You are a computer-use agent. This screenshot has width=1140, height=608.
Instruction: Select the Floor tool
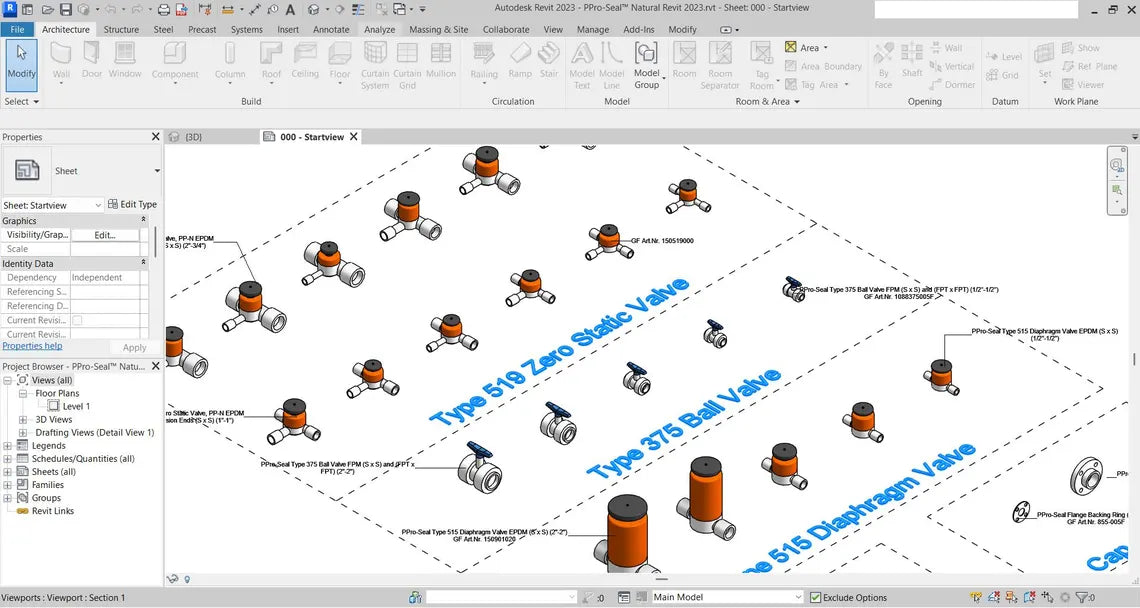coord(340,62)
